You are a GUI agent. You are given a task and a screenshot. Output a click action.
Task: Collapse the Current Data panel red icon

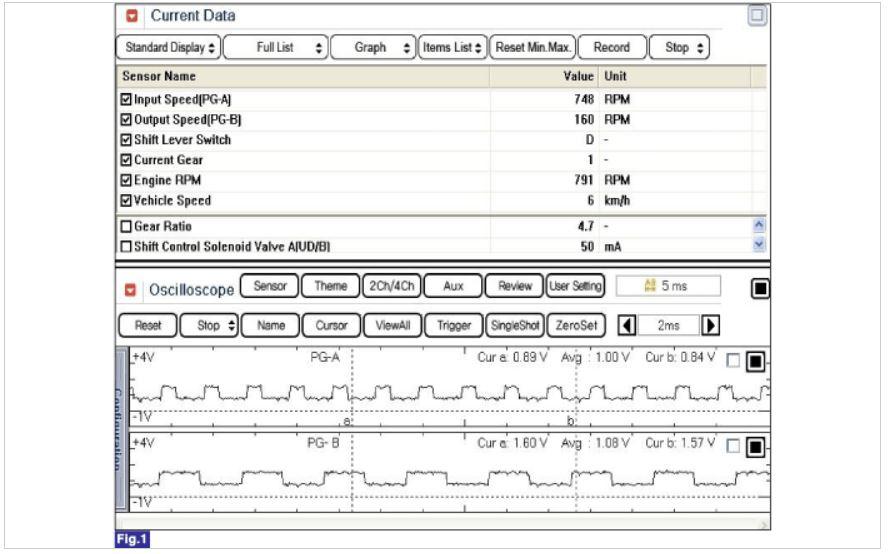coord(132,16)
